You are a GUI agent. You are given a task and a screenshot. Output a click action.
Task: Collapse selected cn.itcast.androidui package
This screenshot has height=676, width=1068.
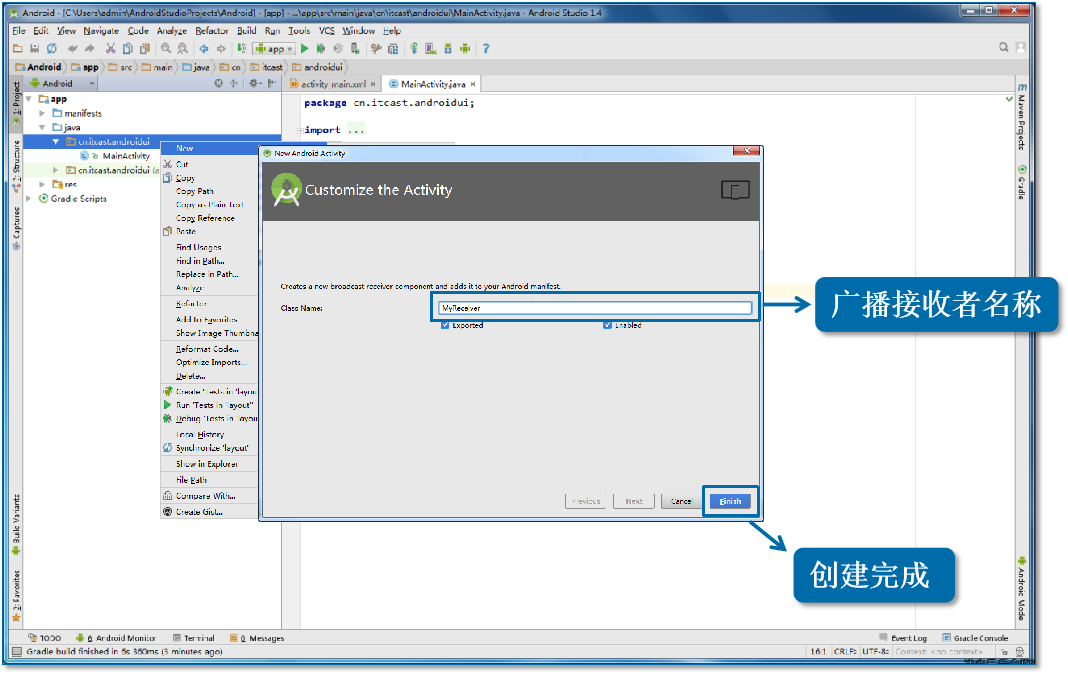56,142
